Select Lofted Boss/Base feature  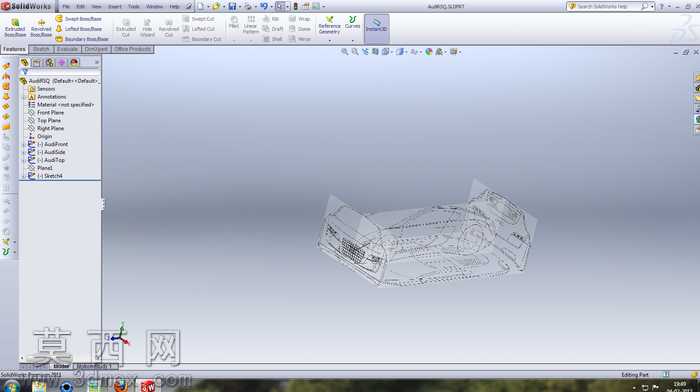click(79, 29)
